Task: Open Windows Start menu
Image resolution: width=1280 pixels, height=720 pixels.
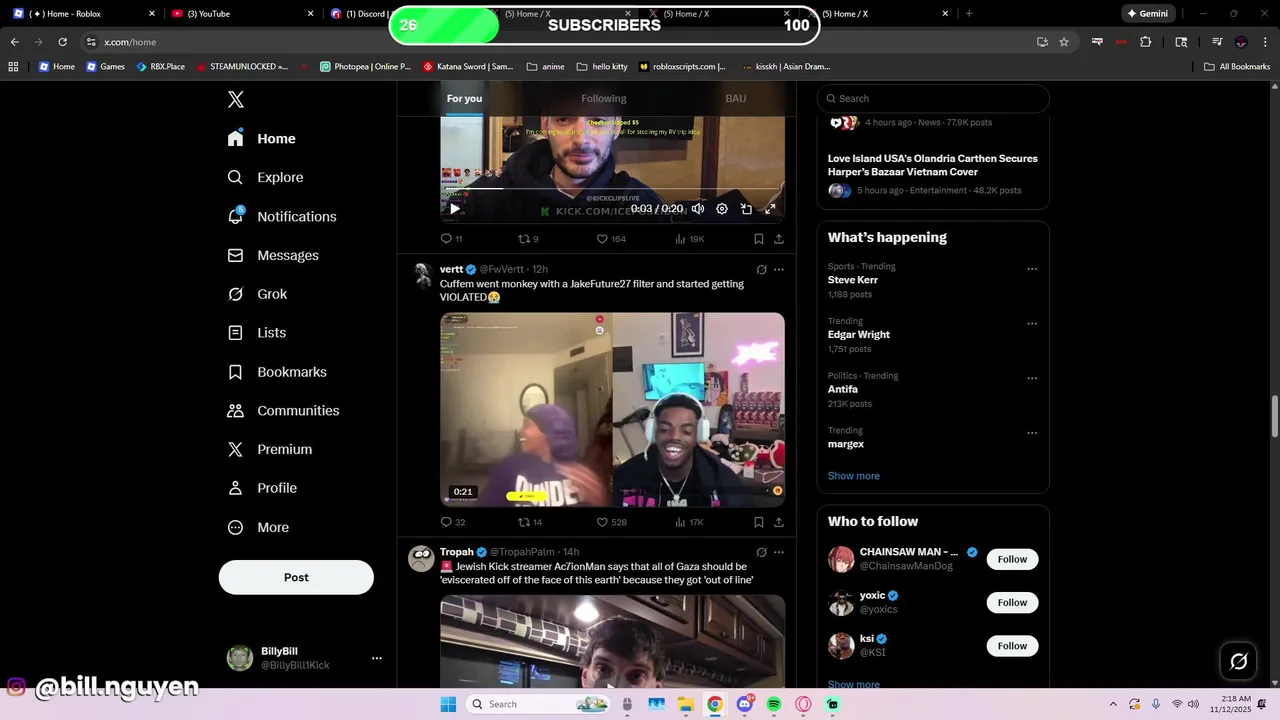Action: click(448, 704)
